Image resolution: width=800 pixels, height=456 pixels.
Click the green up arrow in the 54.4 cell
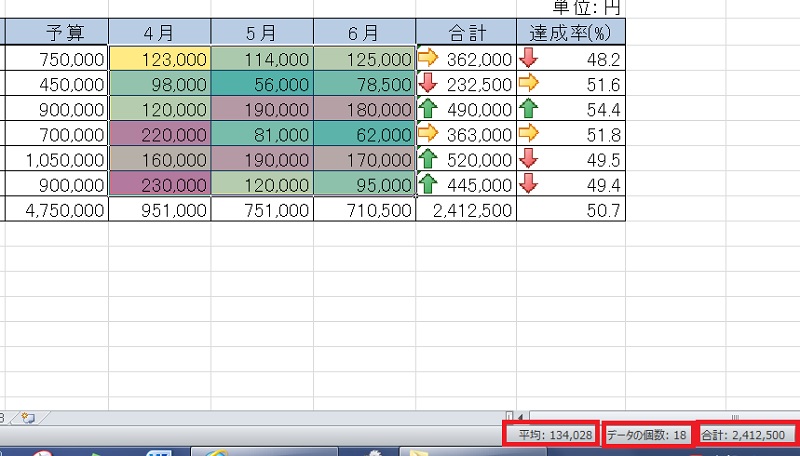point(529,108)
